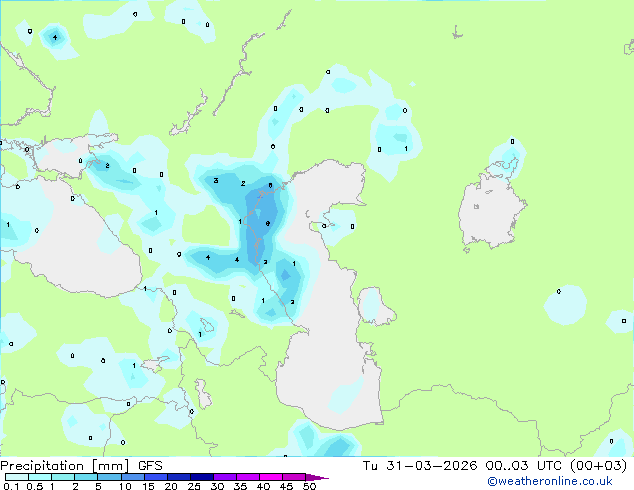Click the '40' legend scale label

click(263, 486)
